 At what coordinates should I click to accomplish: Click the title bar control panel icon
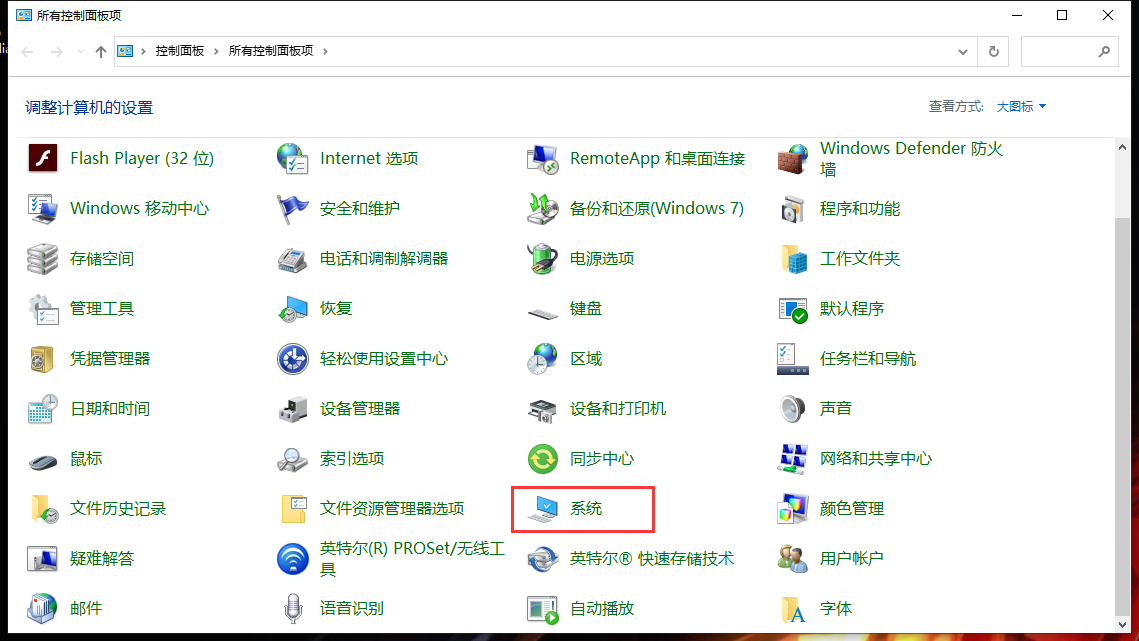pos(24,15)
